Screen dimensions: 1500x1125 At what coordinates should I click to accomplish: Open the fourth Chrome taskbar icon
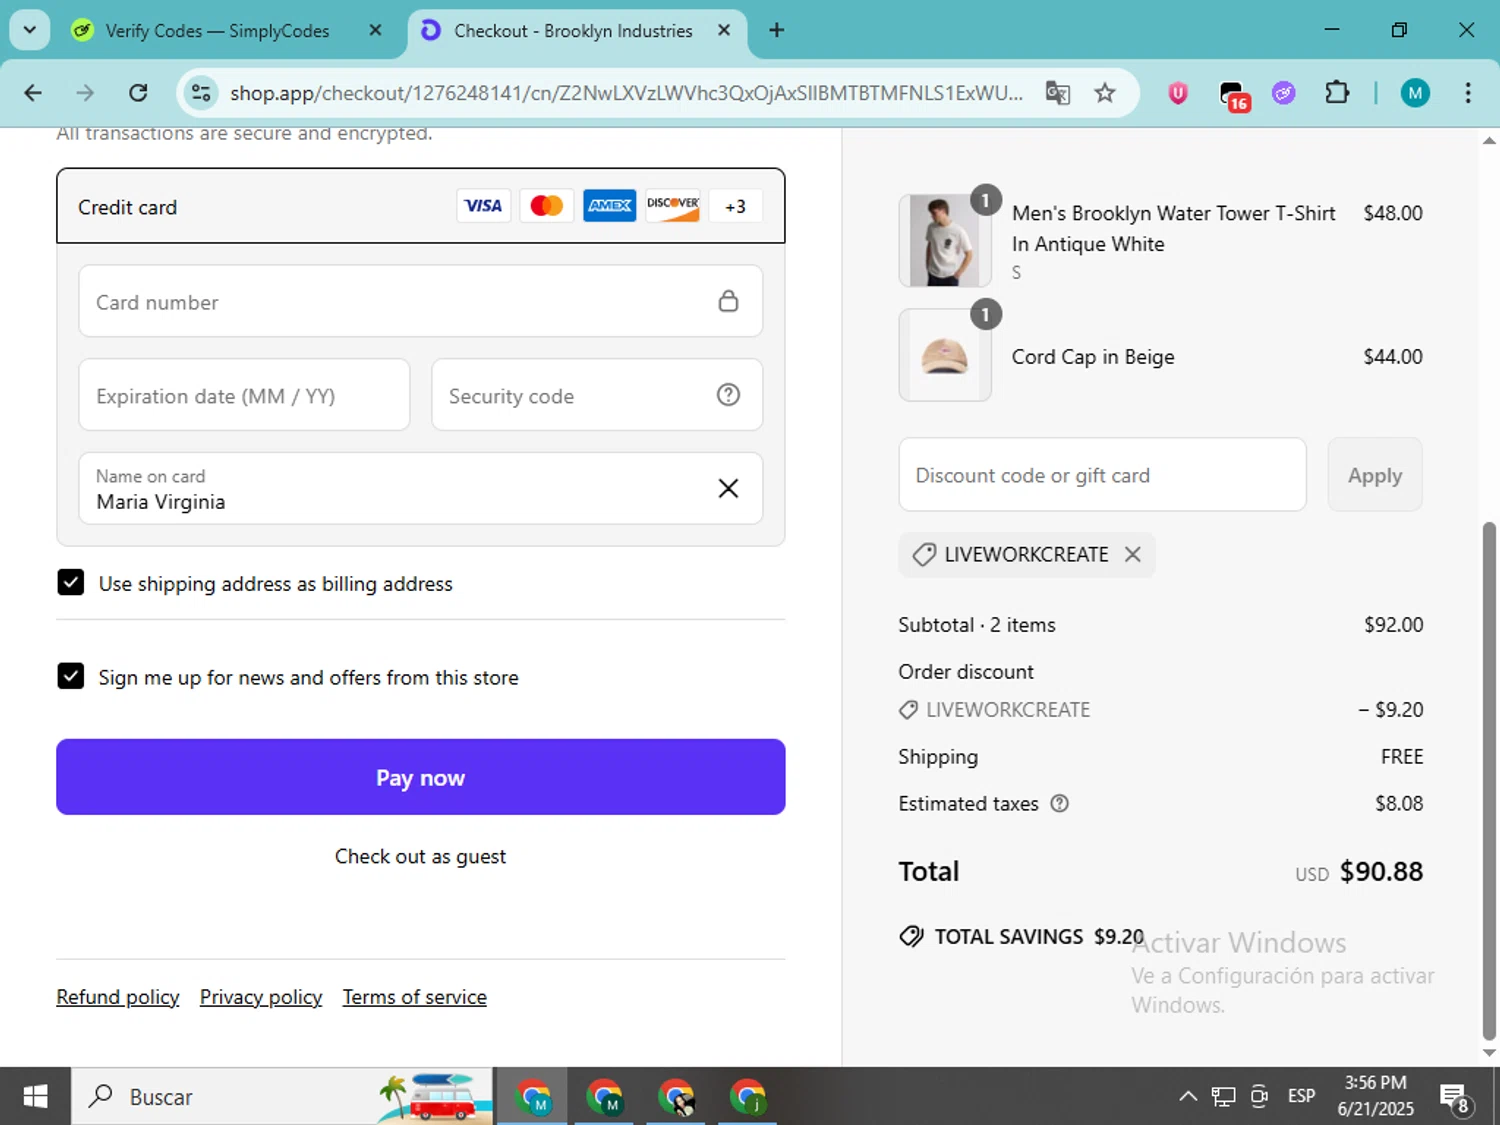(x=747, y=1097)
